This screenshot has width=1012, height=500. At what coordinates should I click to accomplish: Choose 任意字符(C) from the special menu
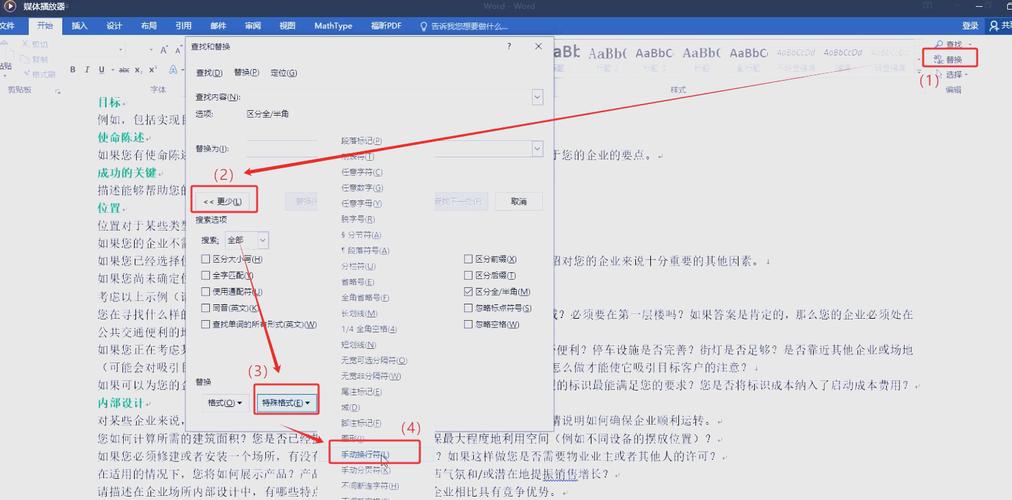click(x=361, y=172)
